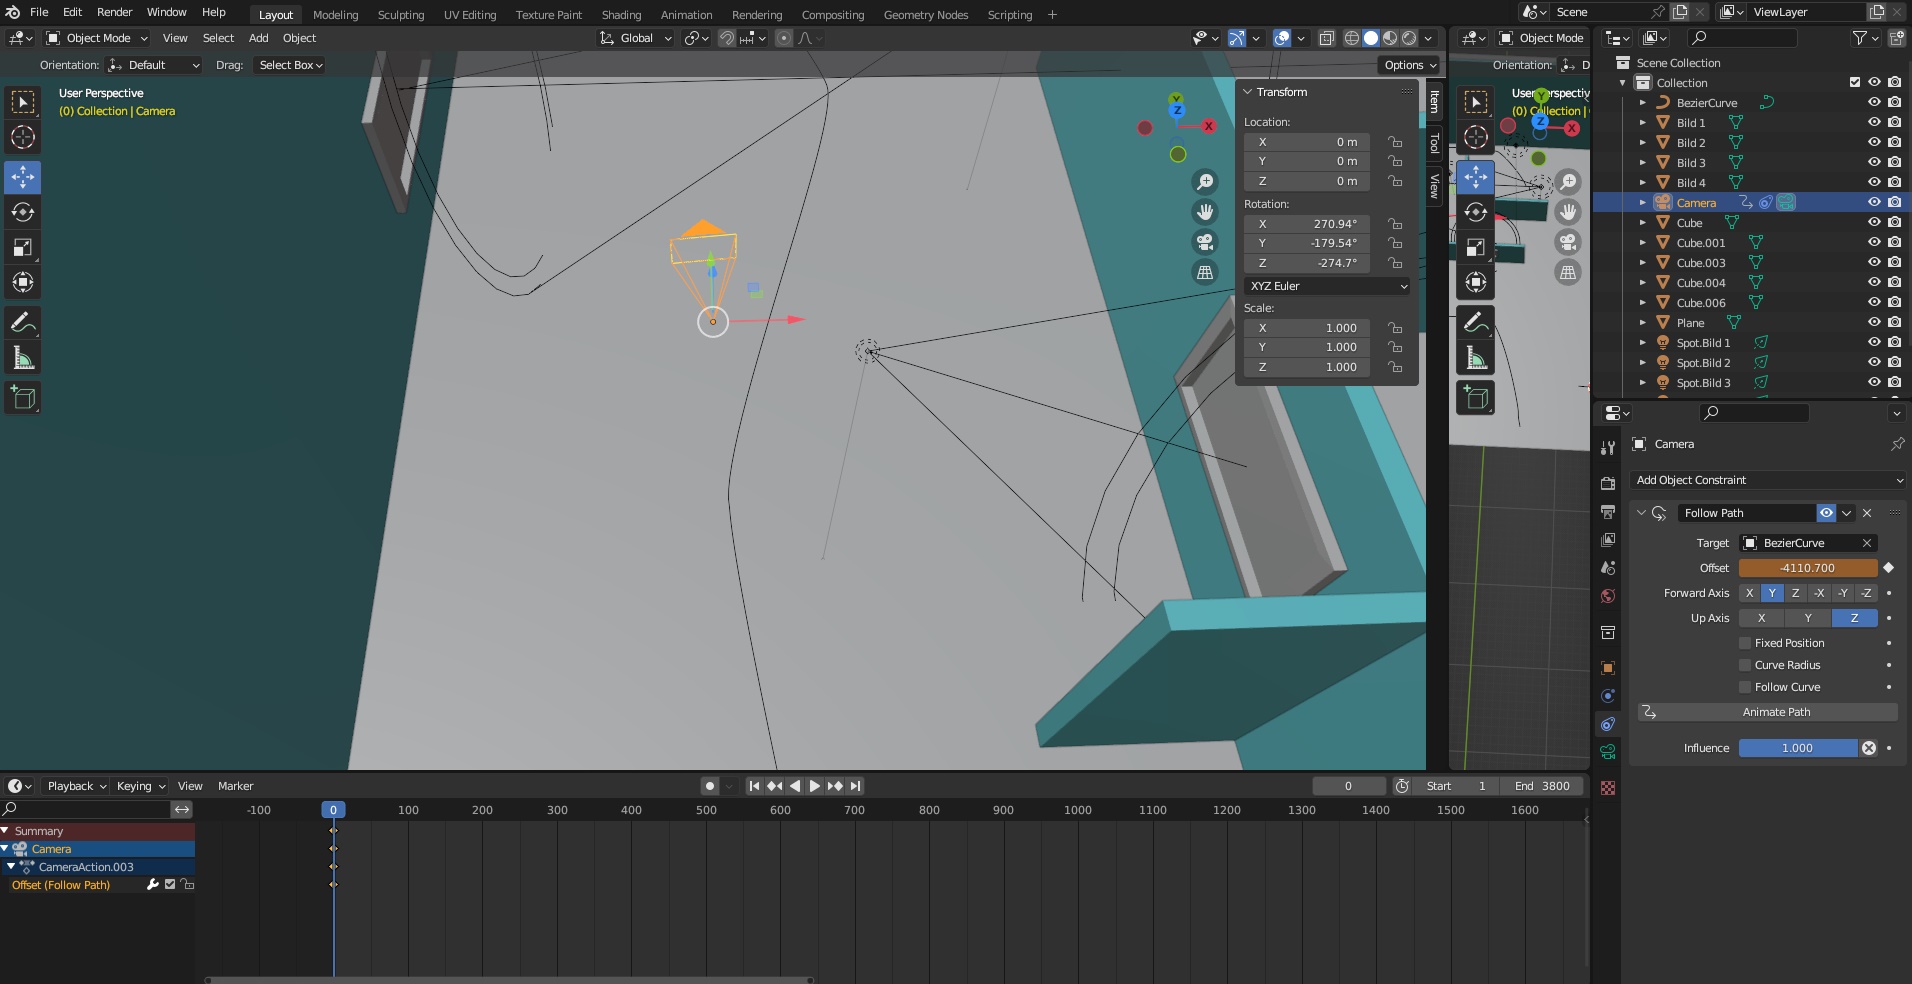Select the Cursor tool in left toolbar
This screenshot has height=984, width=1912.
pyautogui.click(x=23, y=138)
